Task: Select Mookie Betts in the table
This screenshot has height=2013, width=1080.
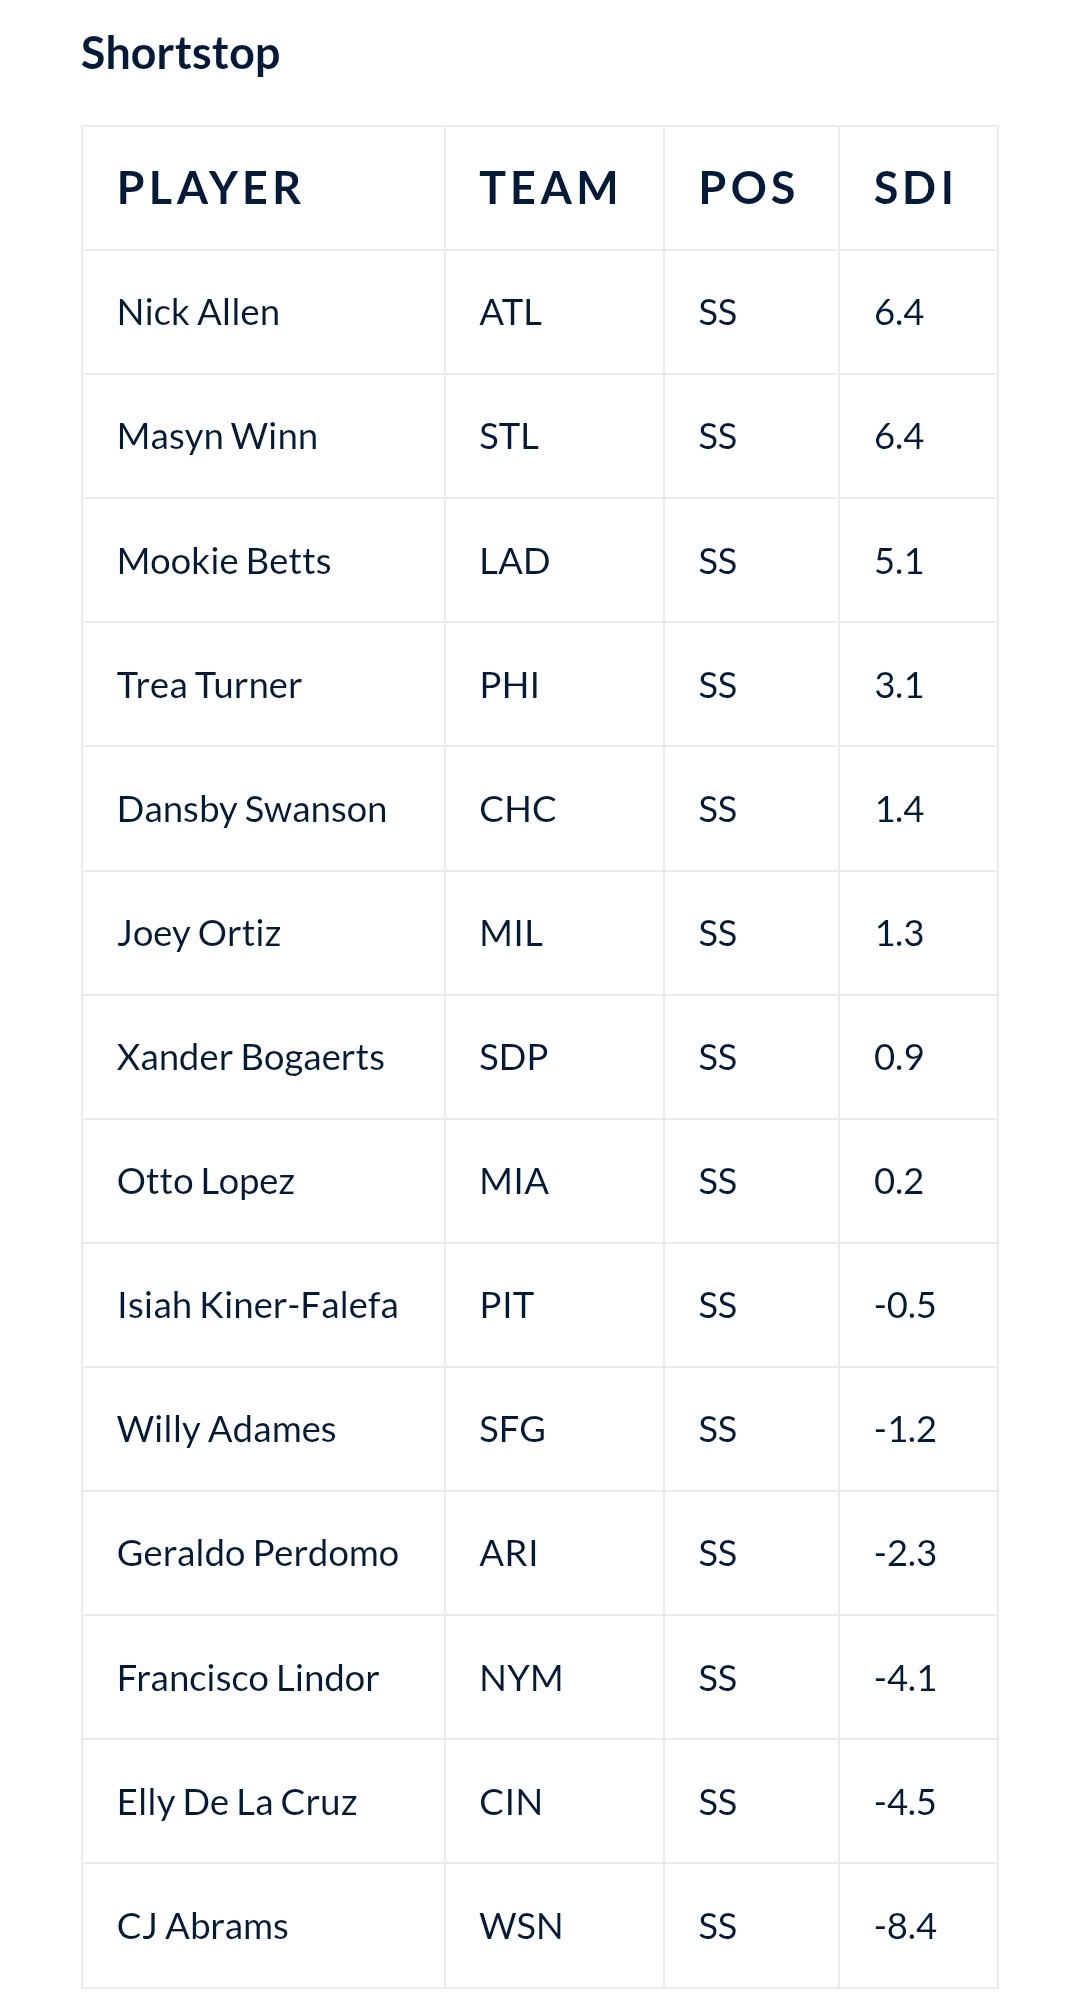Action: 224,561
